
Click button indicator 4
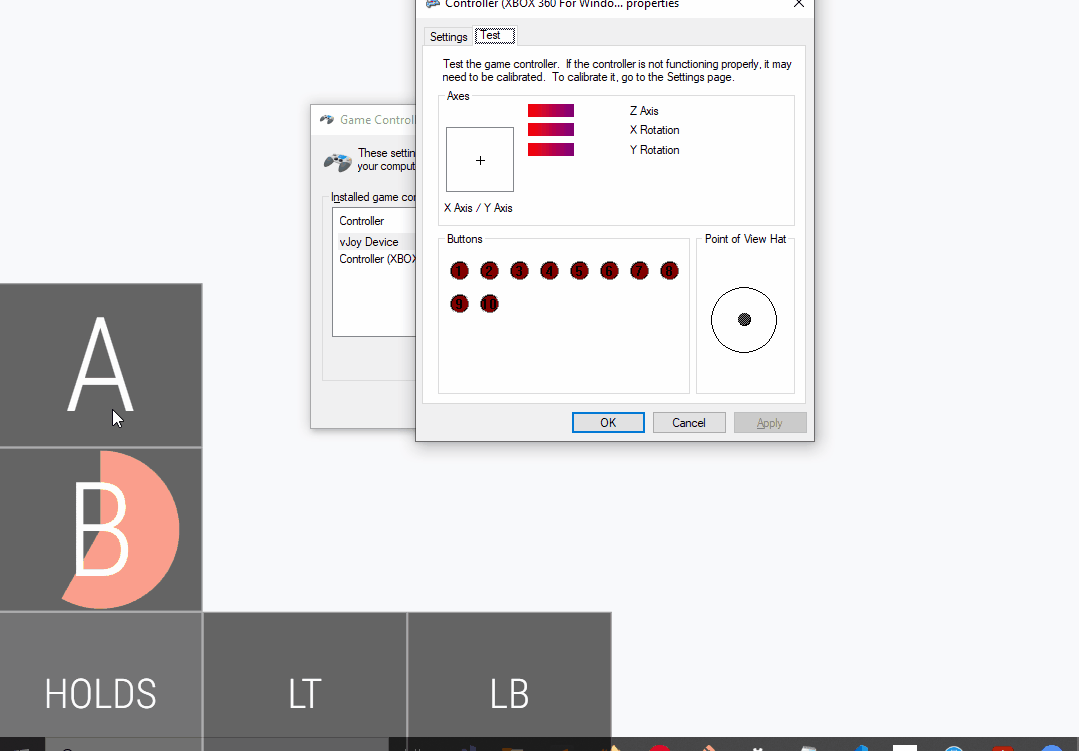click(549, 271)
